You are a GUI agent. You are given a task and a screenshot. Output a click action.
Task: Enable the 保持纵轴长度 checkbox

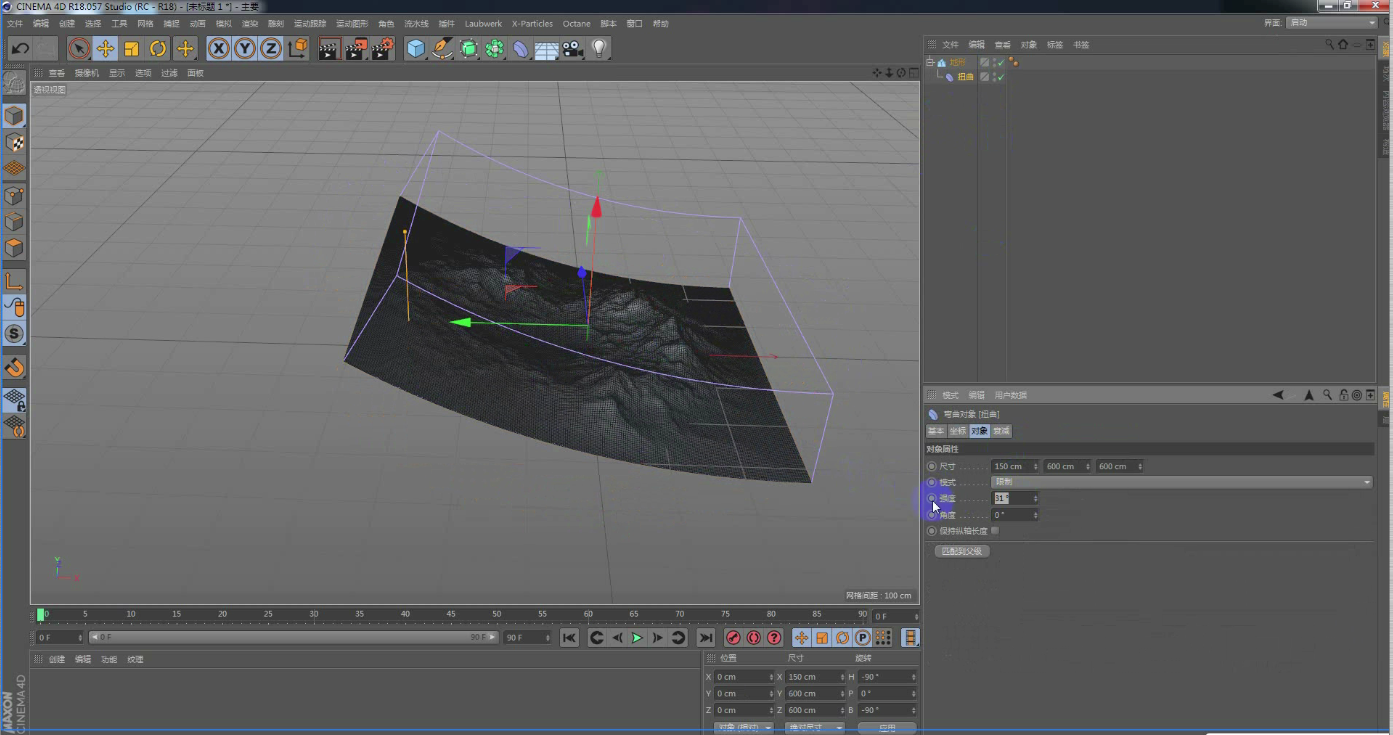pyautogui.click(x=995, y=531)
